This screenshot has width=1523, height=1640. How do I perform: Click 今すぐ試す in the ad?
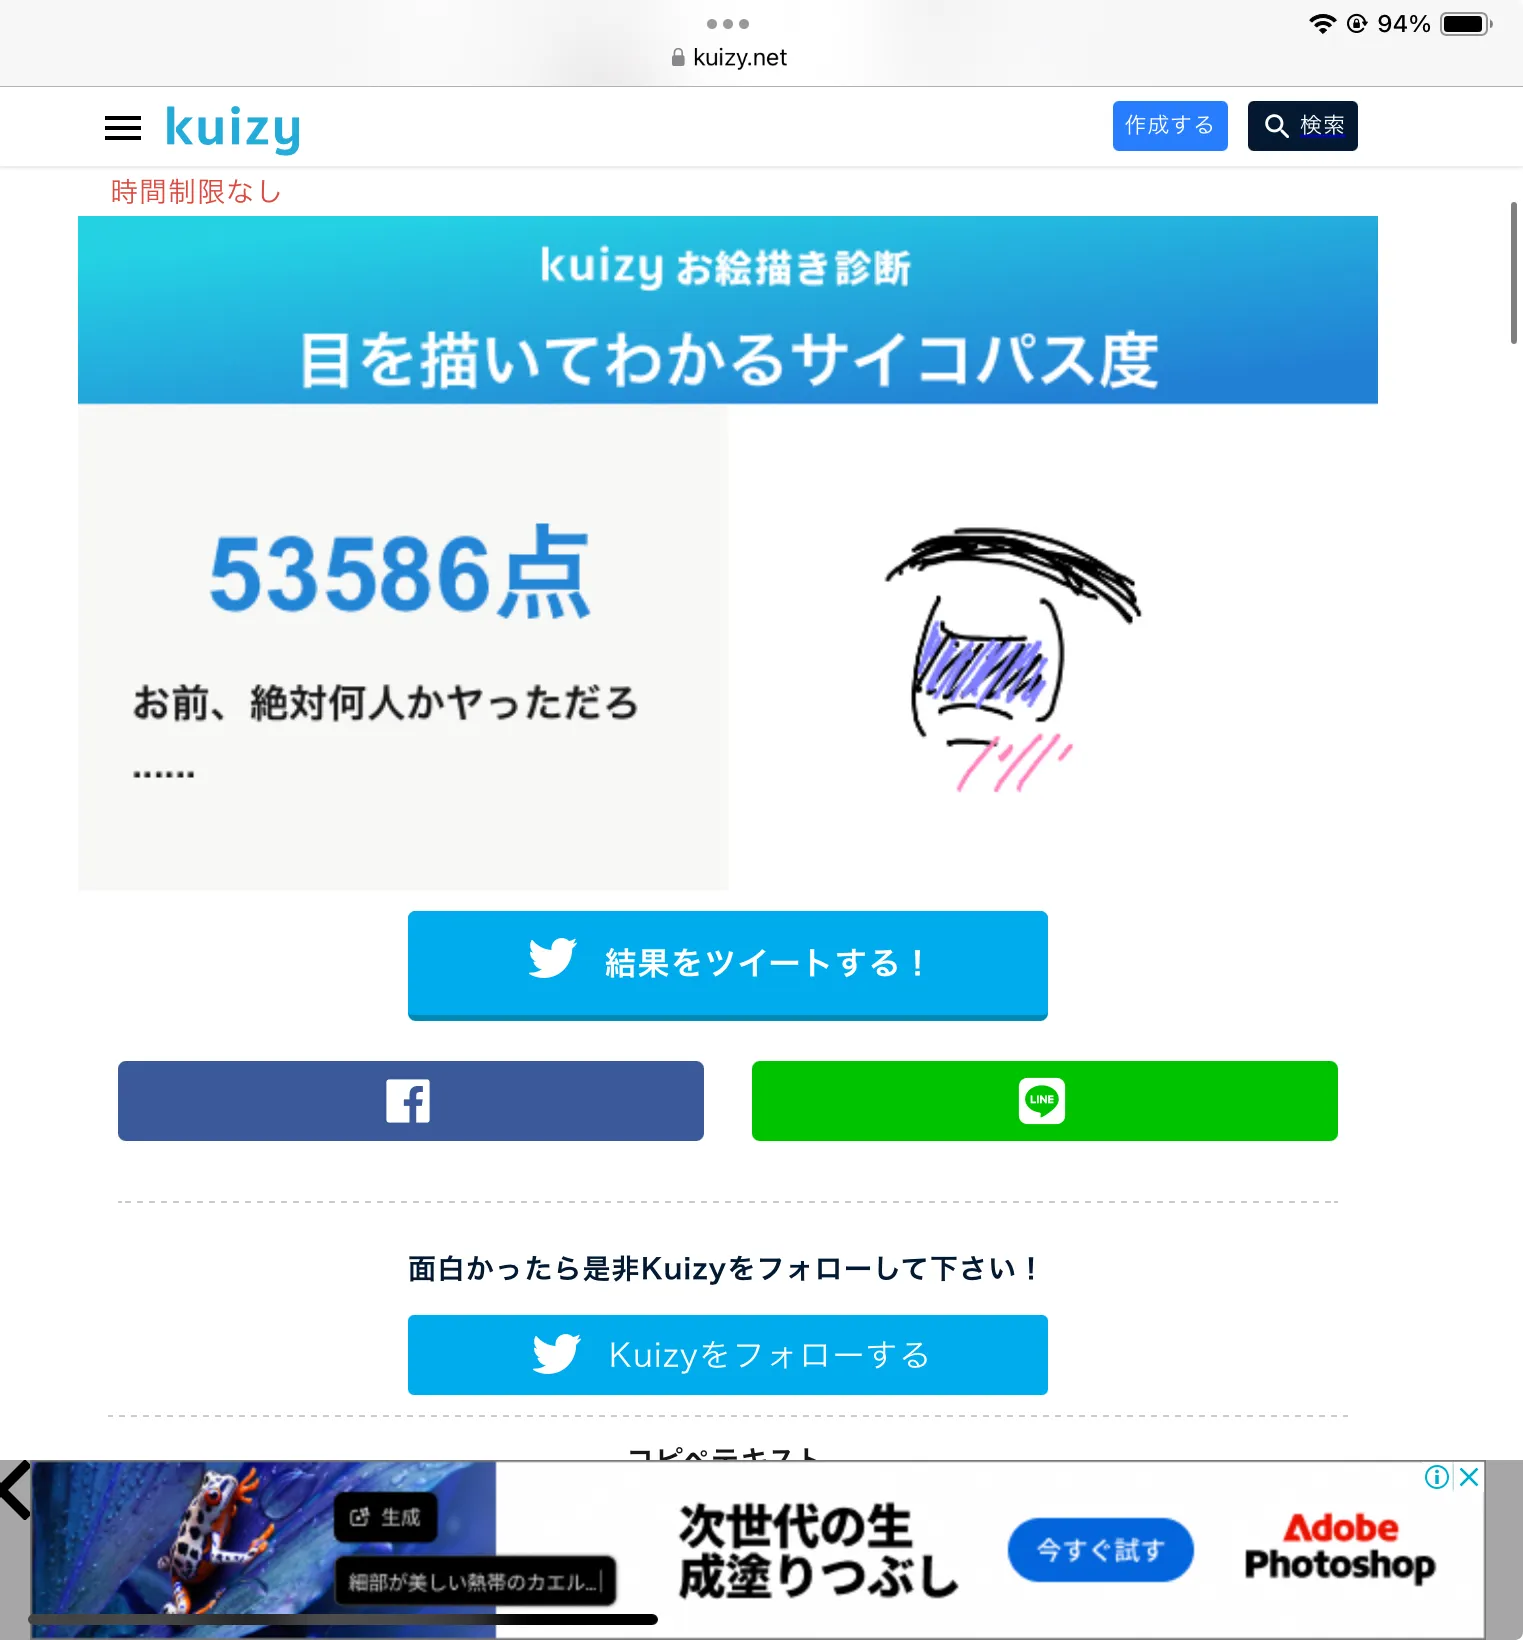coord(1101,1550)
